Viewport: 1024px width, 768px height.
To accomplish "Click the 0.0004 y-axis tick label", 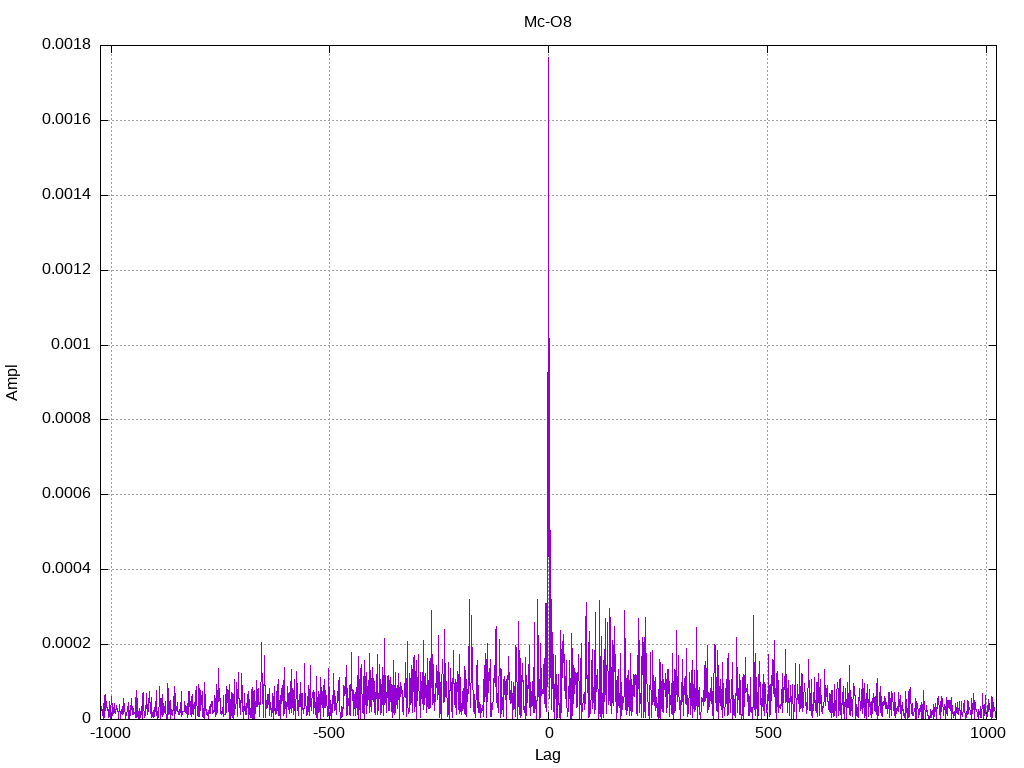I will point(66,569).
